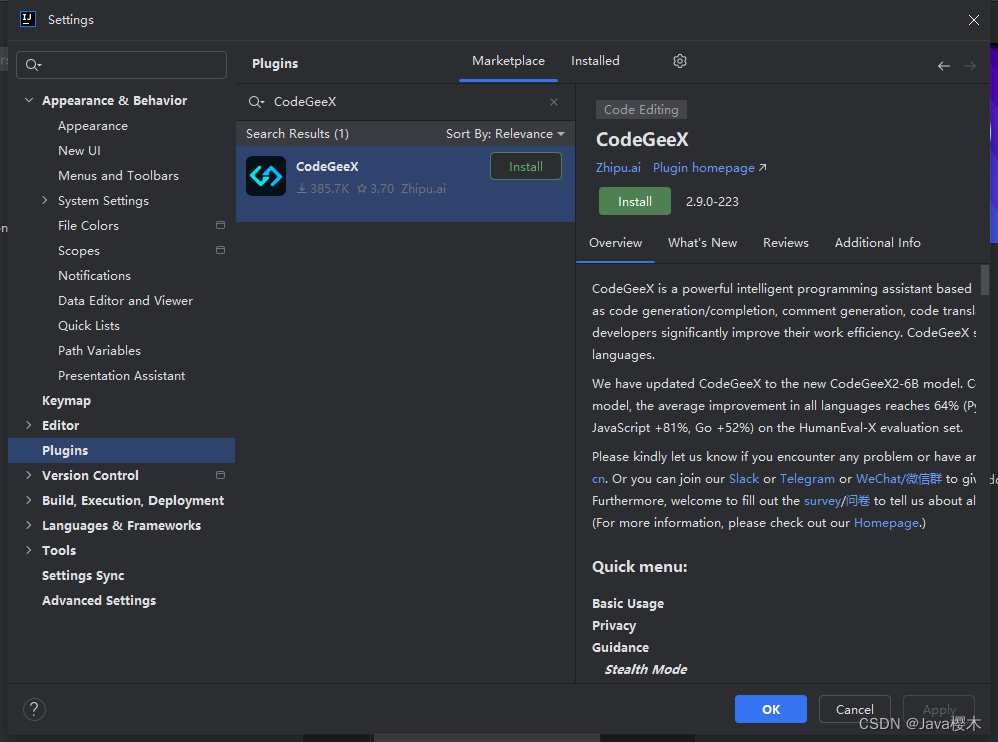Open the Plugin homepage link
The width and height of the screenshot is (998, 742).
point(709,167)
